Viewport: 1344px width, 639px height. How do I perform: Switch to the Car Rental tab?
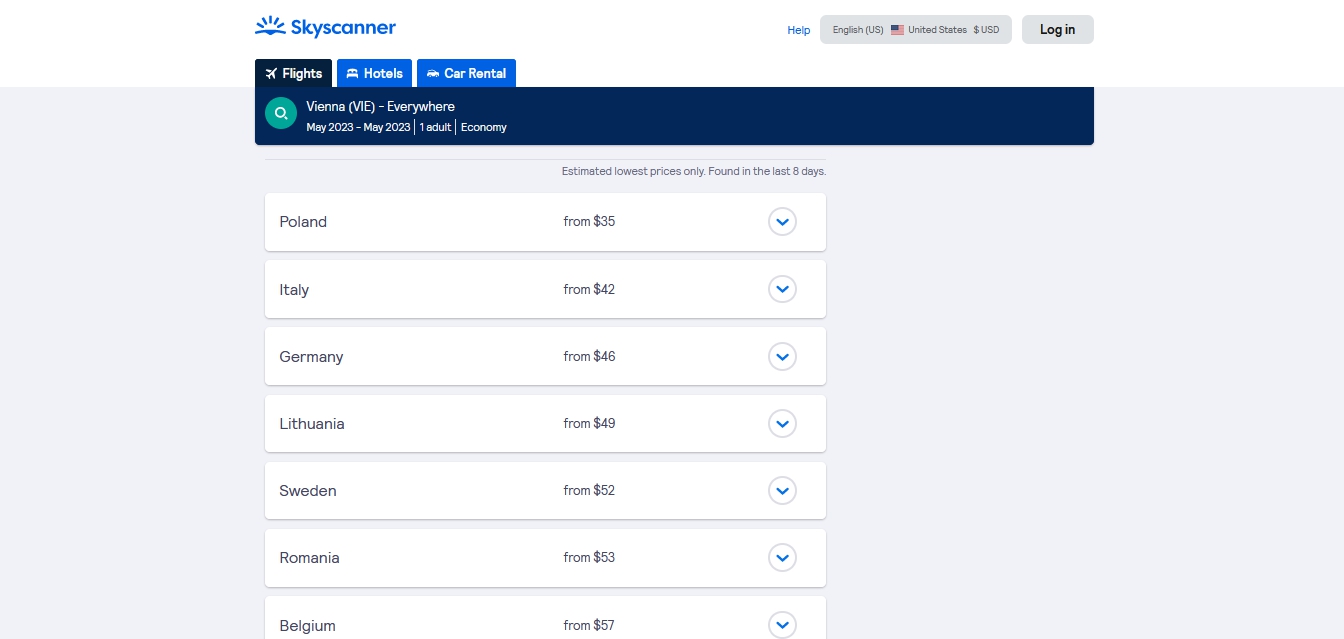point(466,73)
